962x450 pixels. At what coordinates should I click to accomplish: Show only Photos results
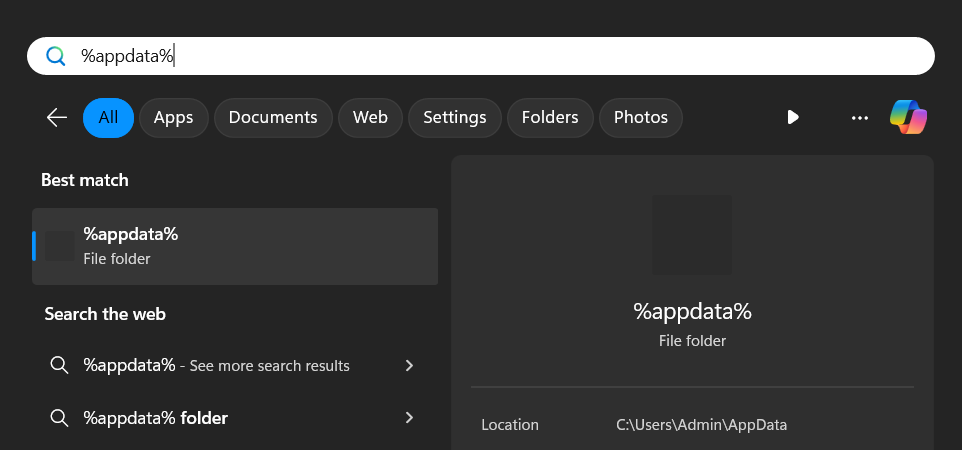pyautogui.click(x=641, y=117)
